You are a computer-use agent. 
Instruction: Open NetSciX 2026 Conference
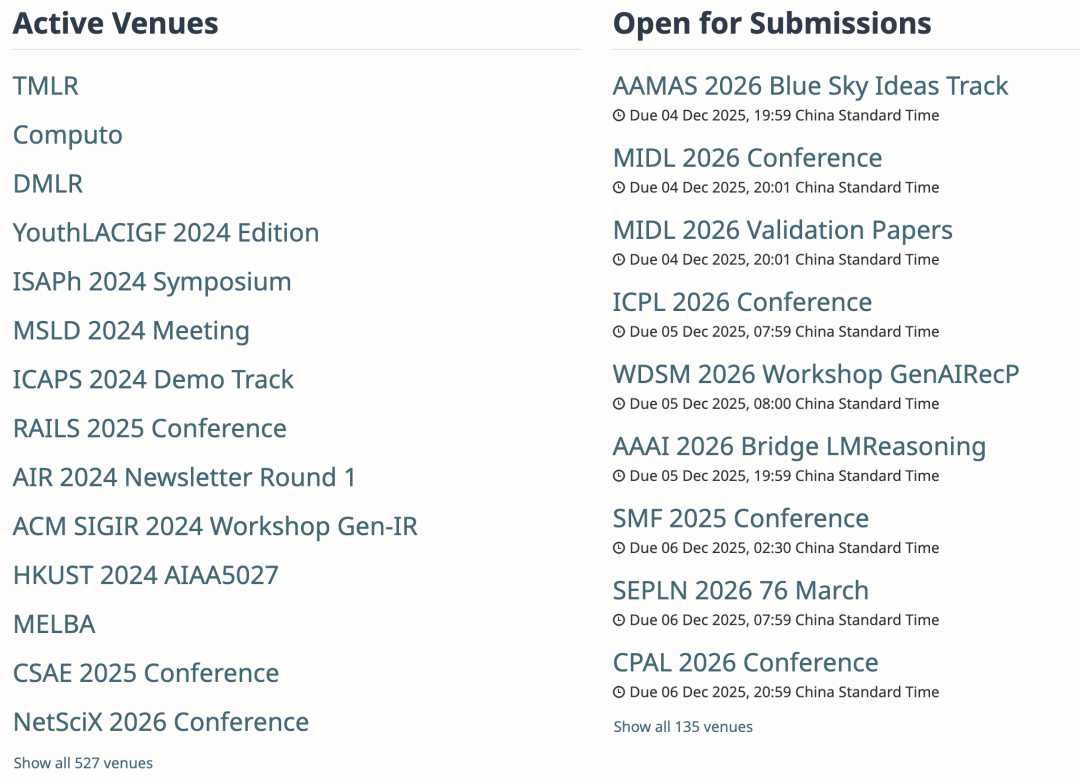coord(161,722)
